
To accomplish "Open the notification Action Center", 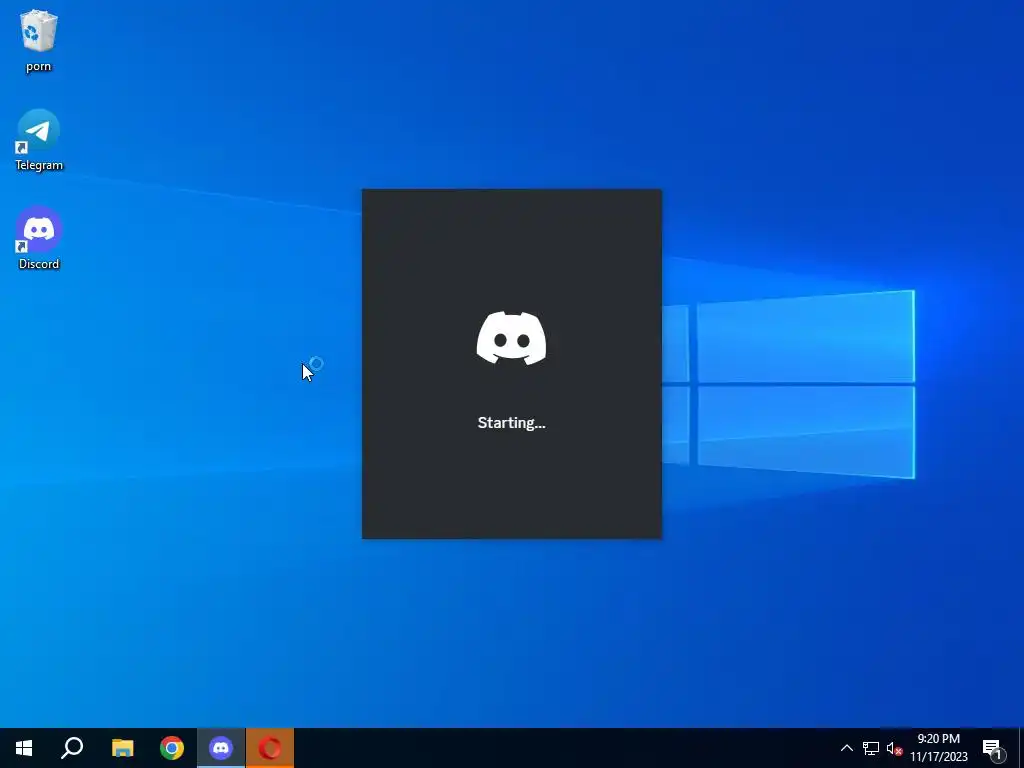I will coord(993,748).
